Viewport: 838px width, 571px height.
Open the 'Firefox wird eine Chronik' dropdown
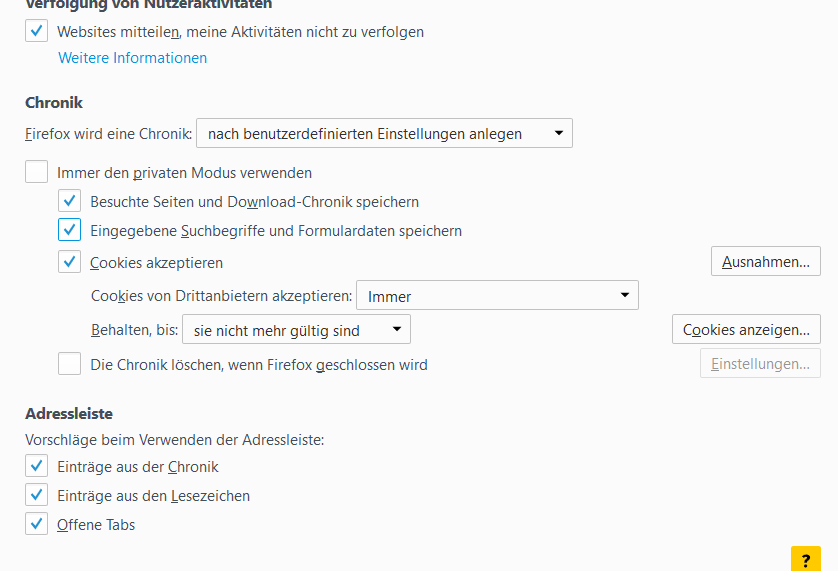(384, 133)
